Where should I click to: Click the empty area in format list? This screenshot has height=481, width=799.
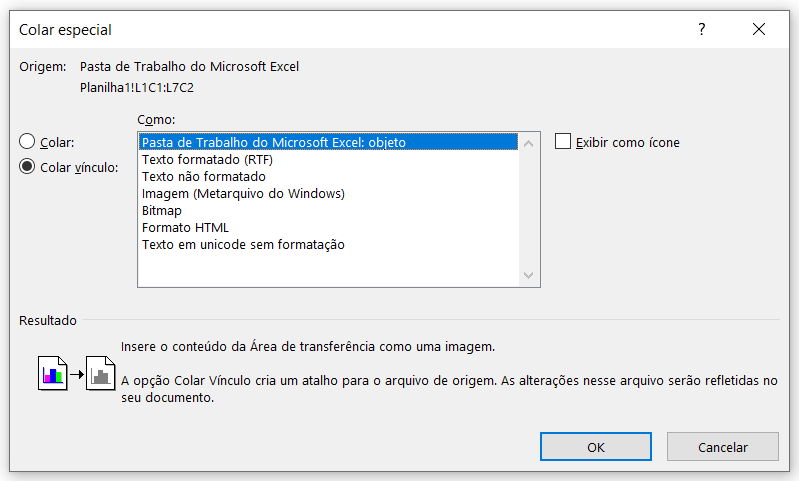pyautogui.click(x=328, y=269)
